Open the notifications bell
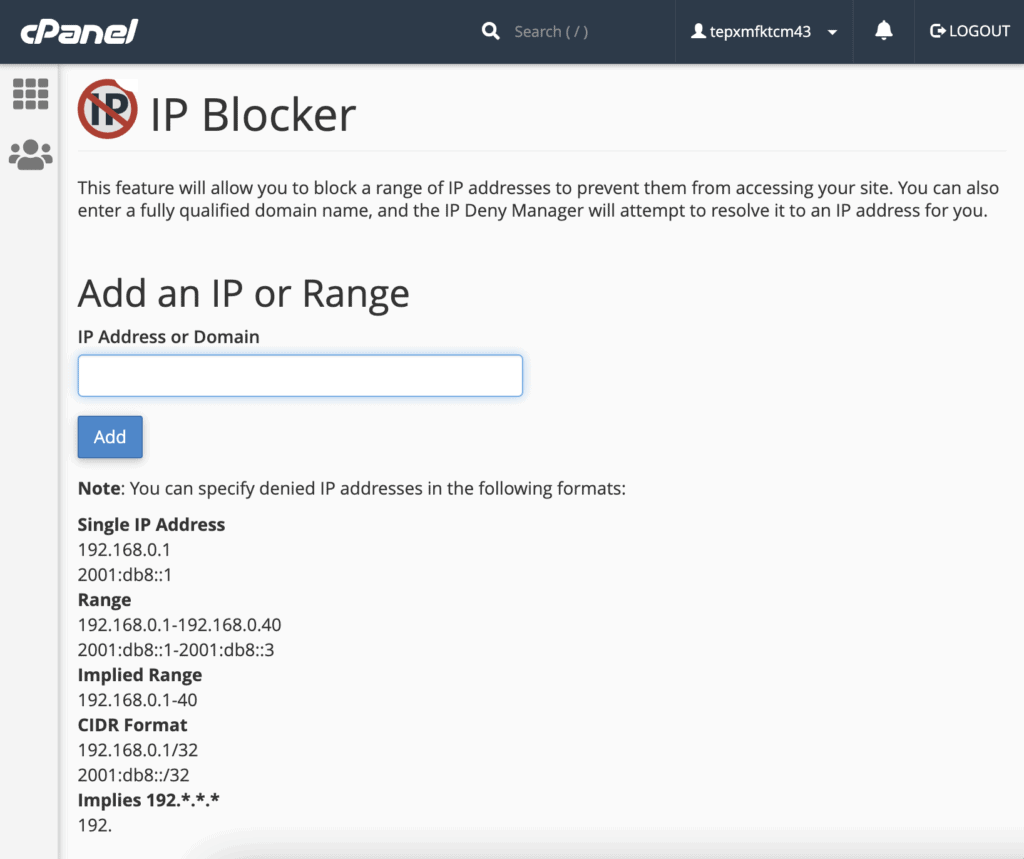Viewport: 1024px width, 859px height. click(884, 31)
